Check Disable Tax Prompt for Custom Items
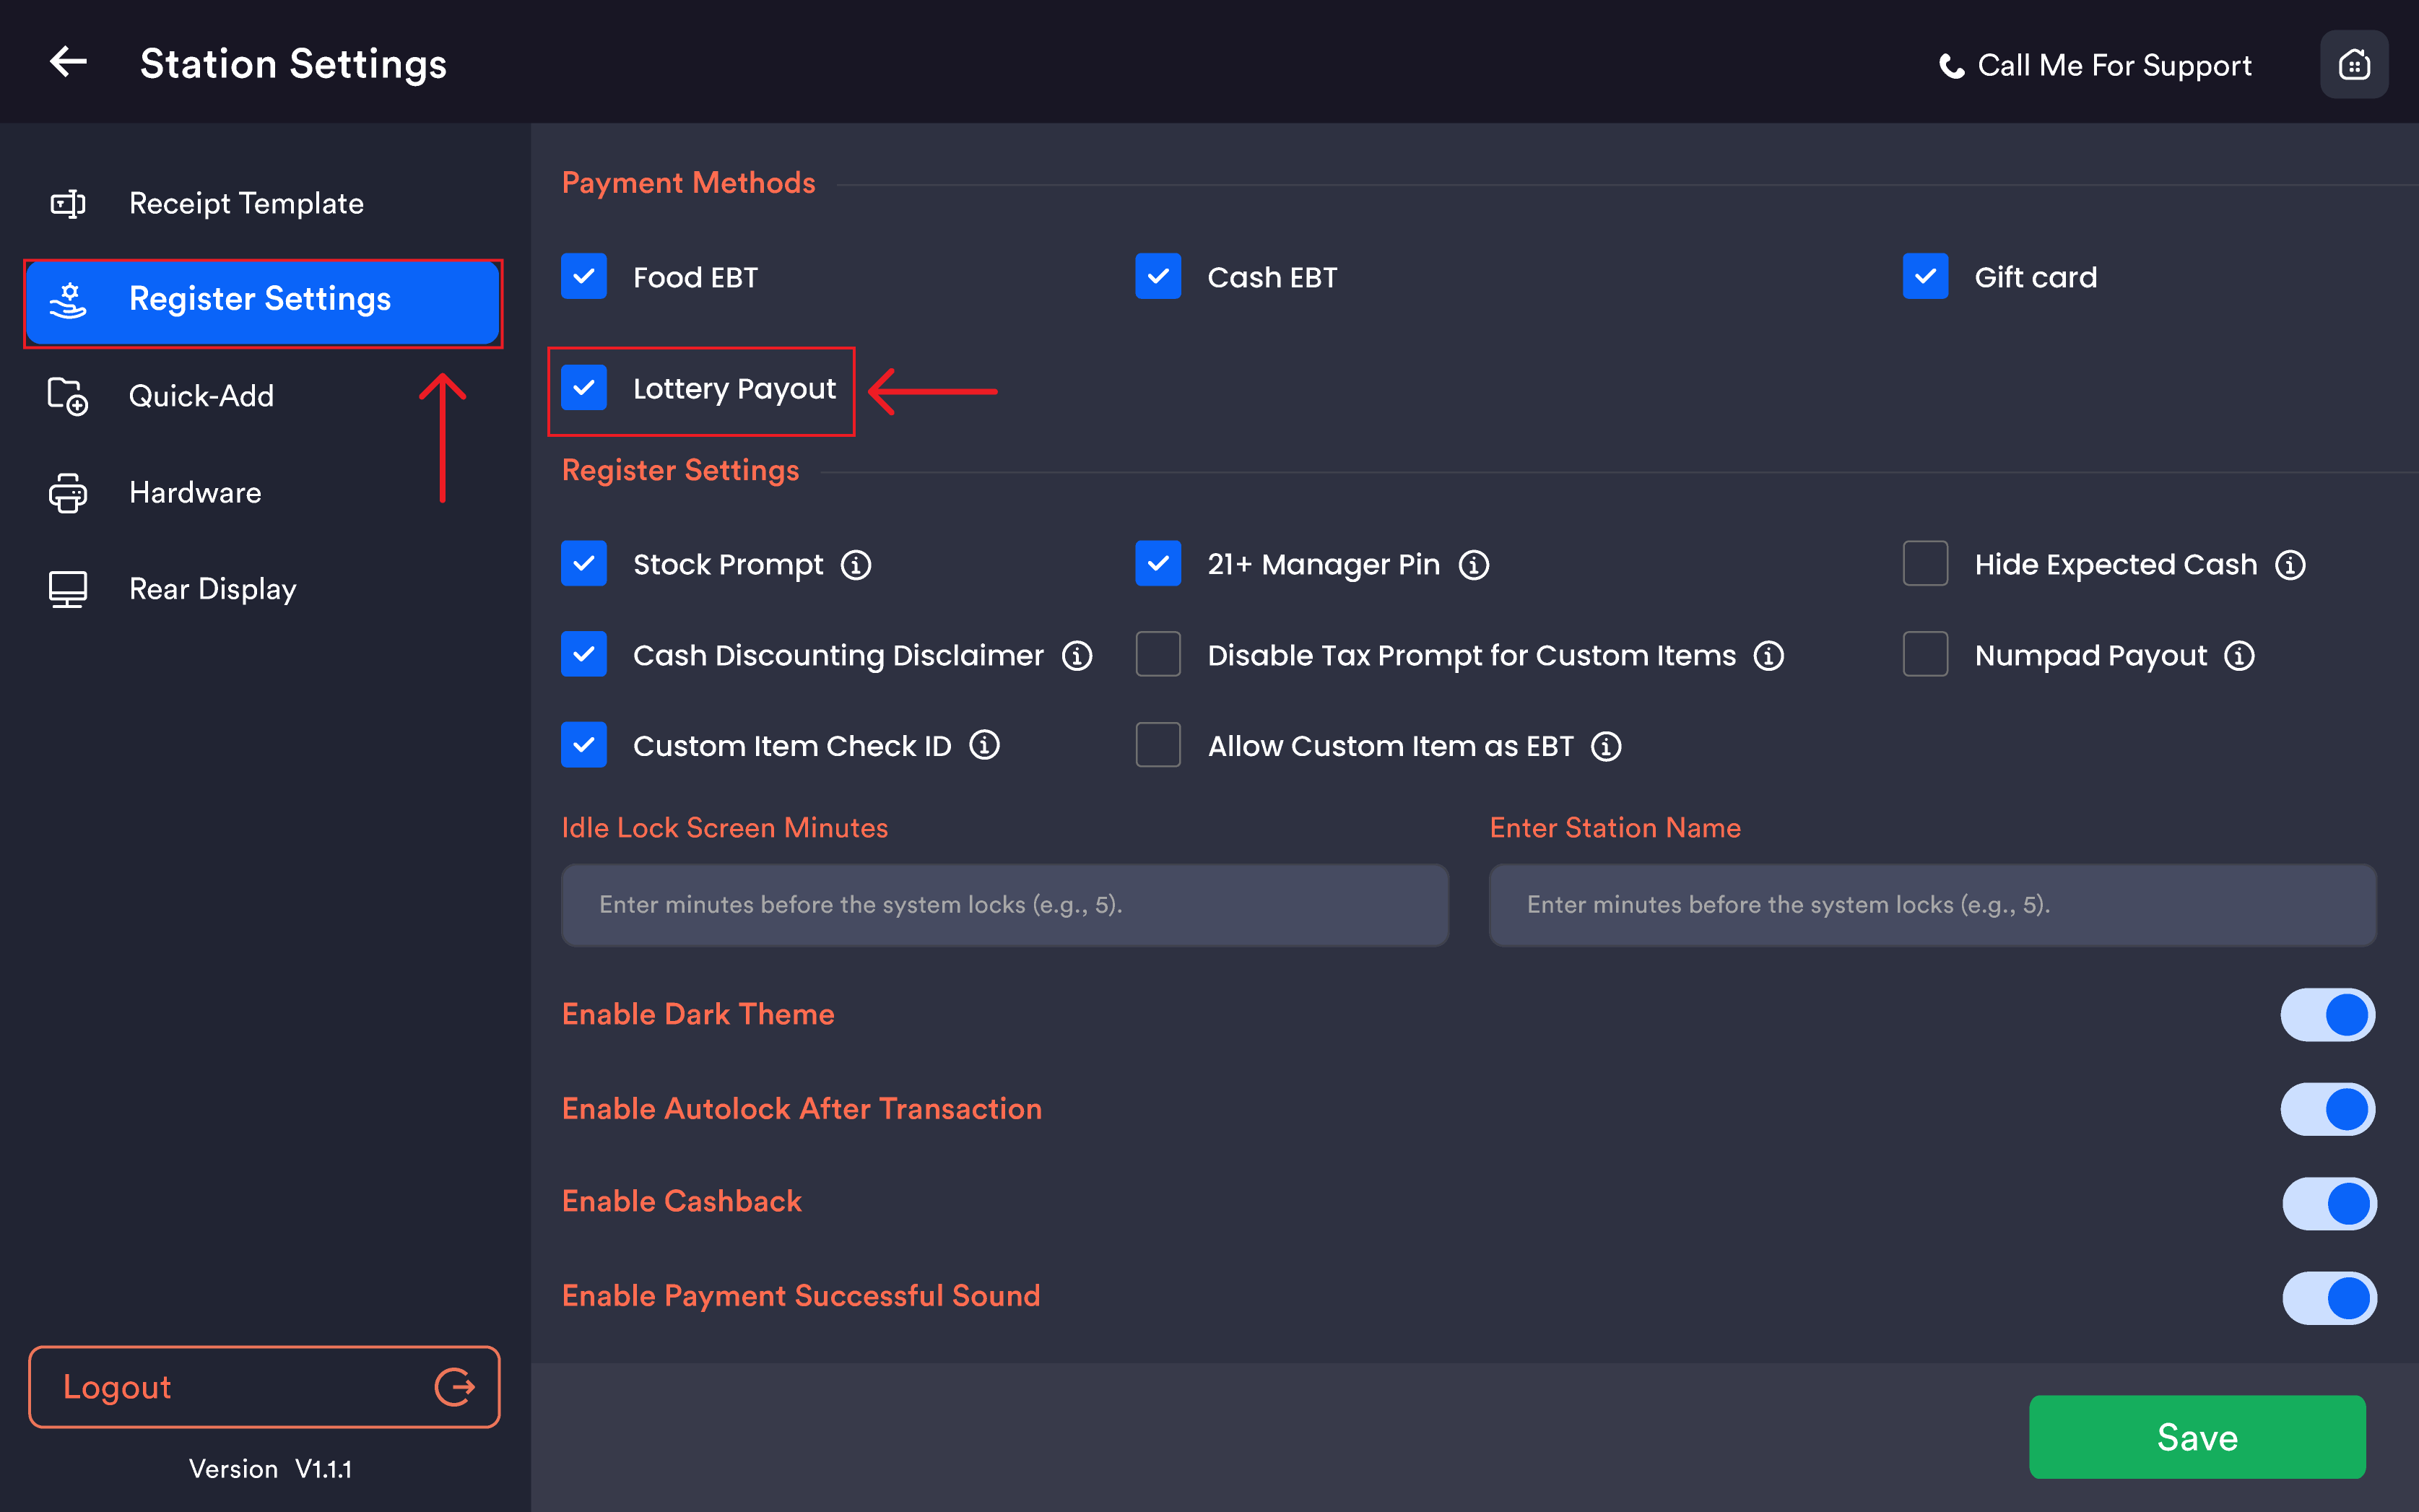 pos(1158,655)
